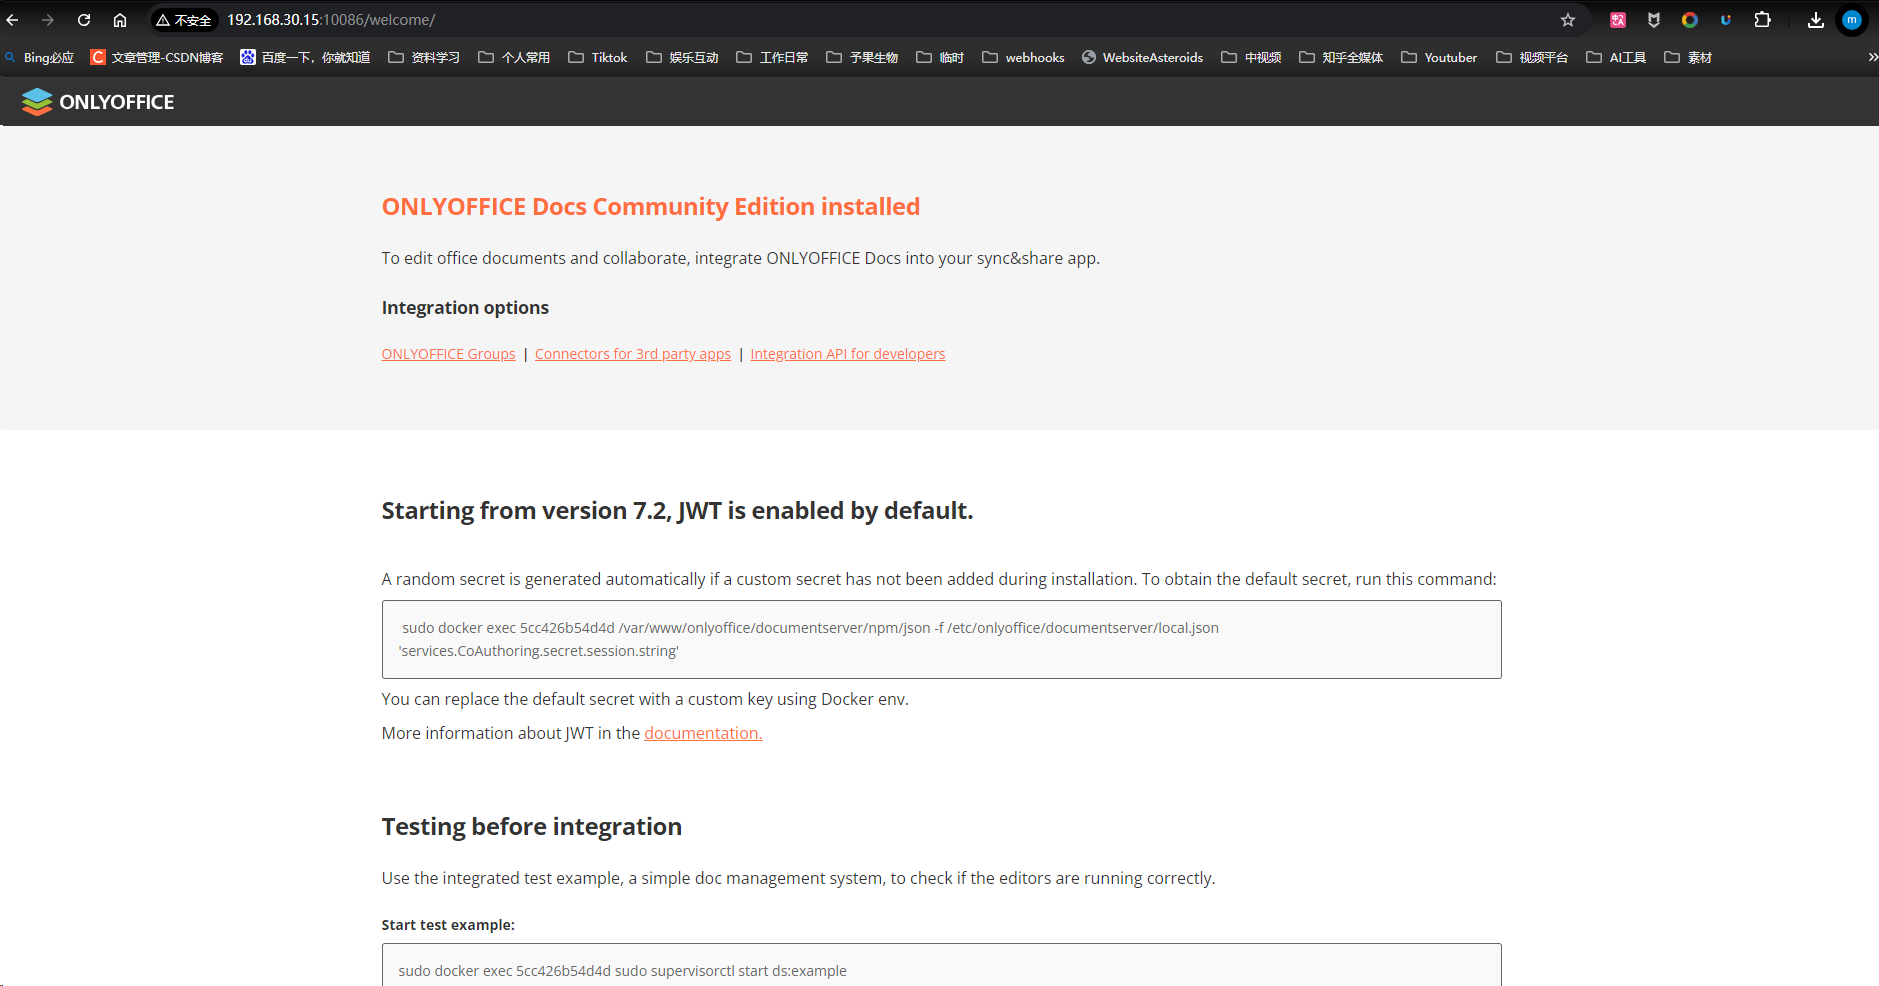The image size is (1879, 986).
Task: Click the 'To edit office documents' paragraph
Action: pyautogui.click(x=740, y=258)
